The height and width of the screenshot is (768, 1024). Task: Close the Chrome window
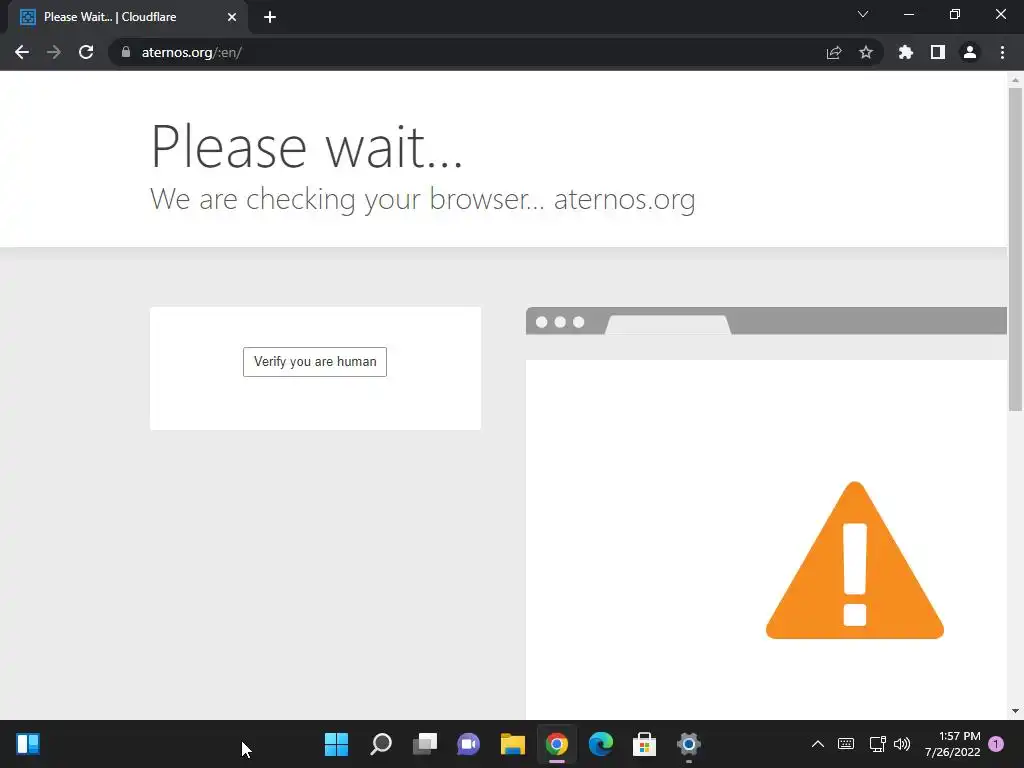click(1000, 14)
